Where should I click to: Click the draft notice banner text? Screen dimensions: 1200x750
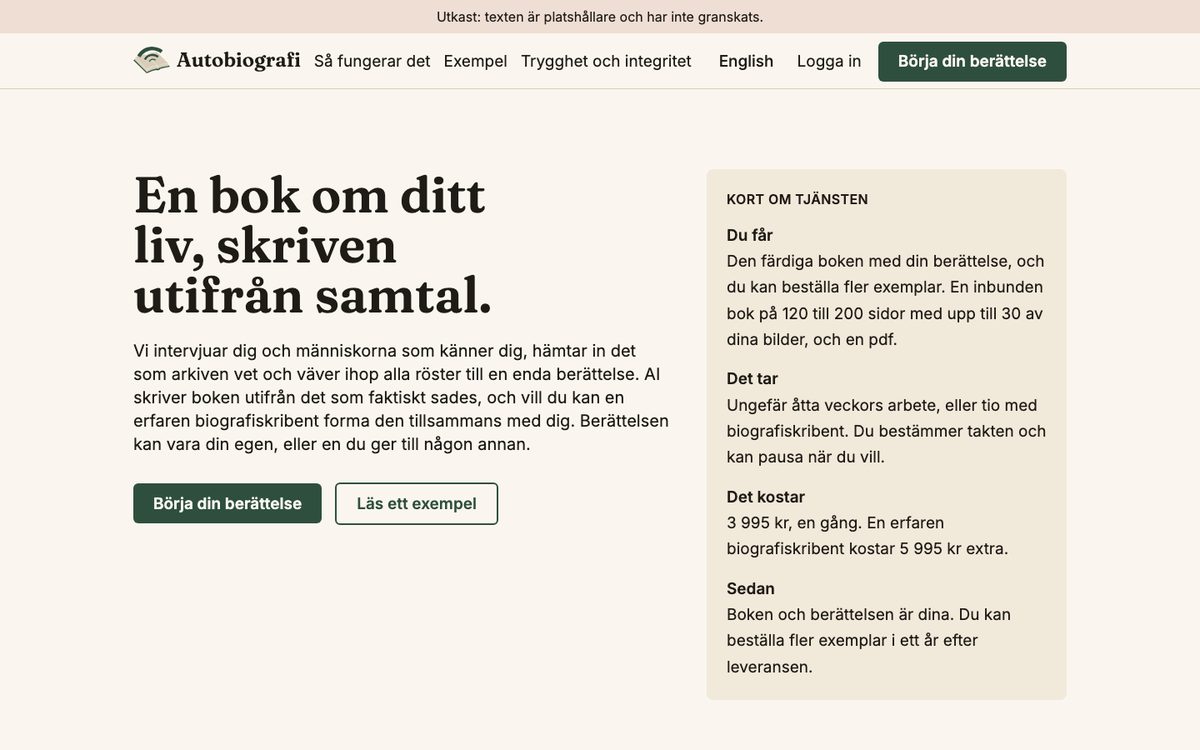click(x=600, y=17)
